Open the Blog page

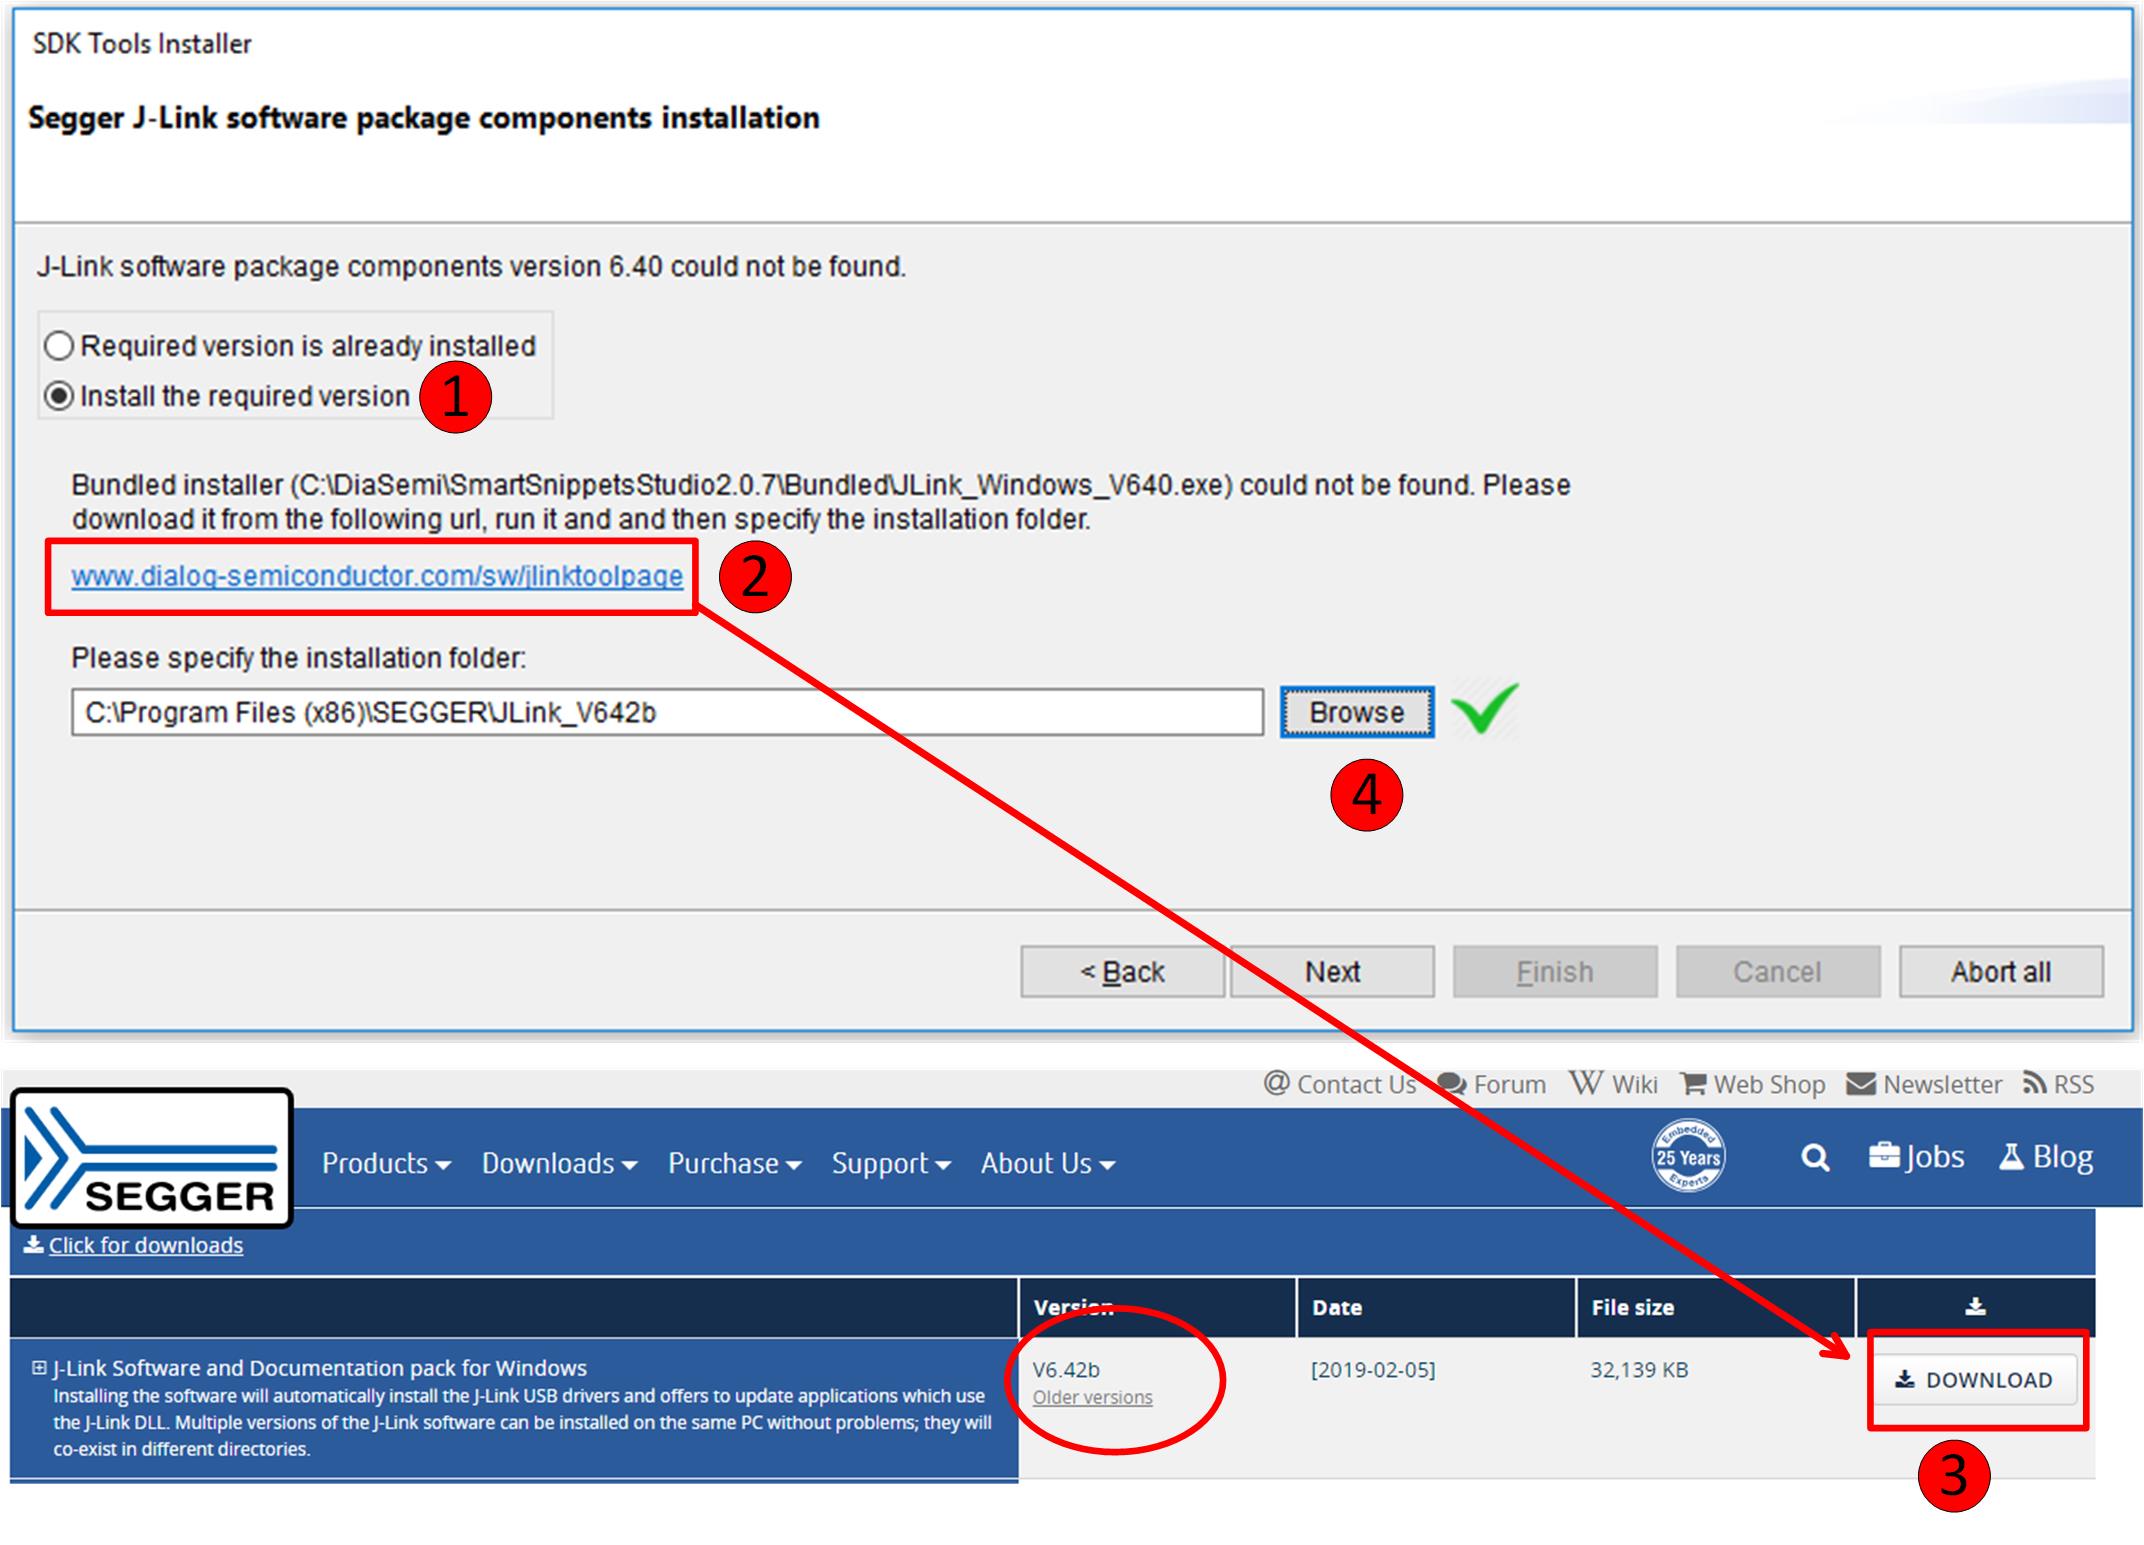click(x=2045, y=1157)
